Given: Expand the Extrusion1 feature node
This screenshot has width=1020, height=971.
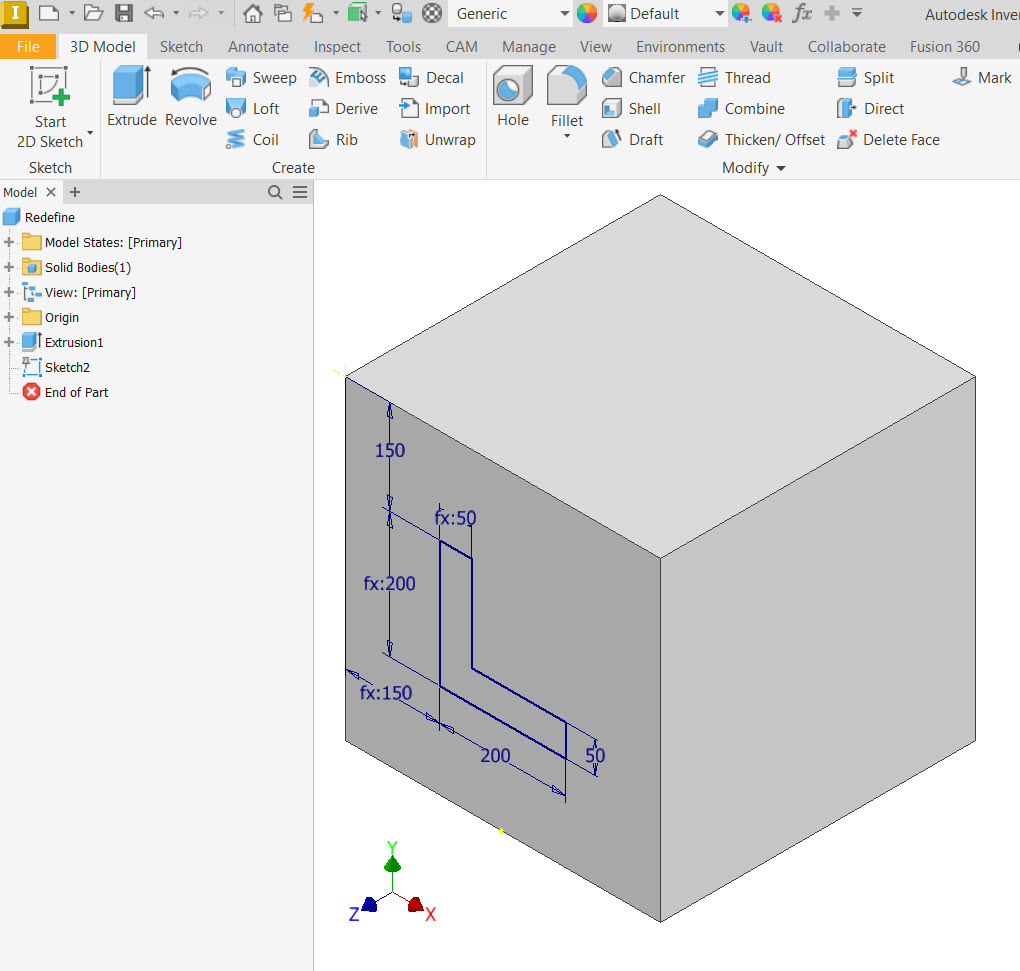Looking at the screenshot, I should pyautogui.click(x=10, y=342).
